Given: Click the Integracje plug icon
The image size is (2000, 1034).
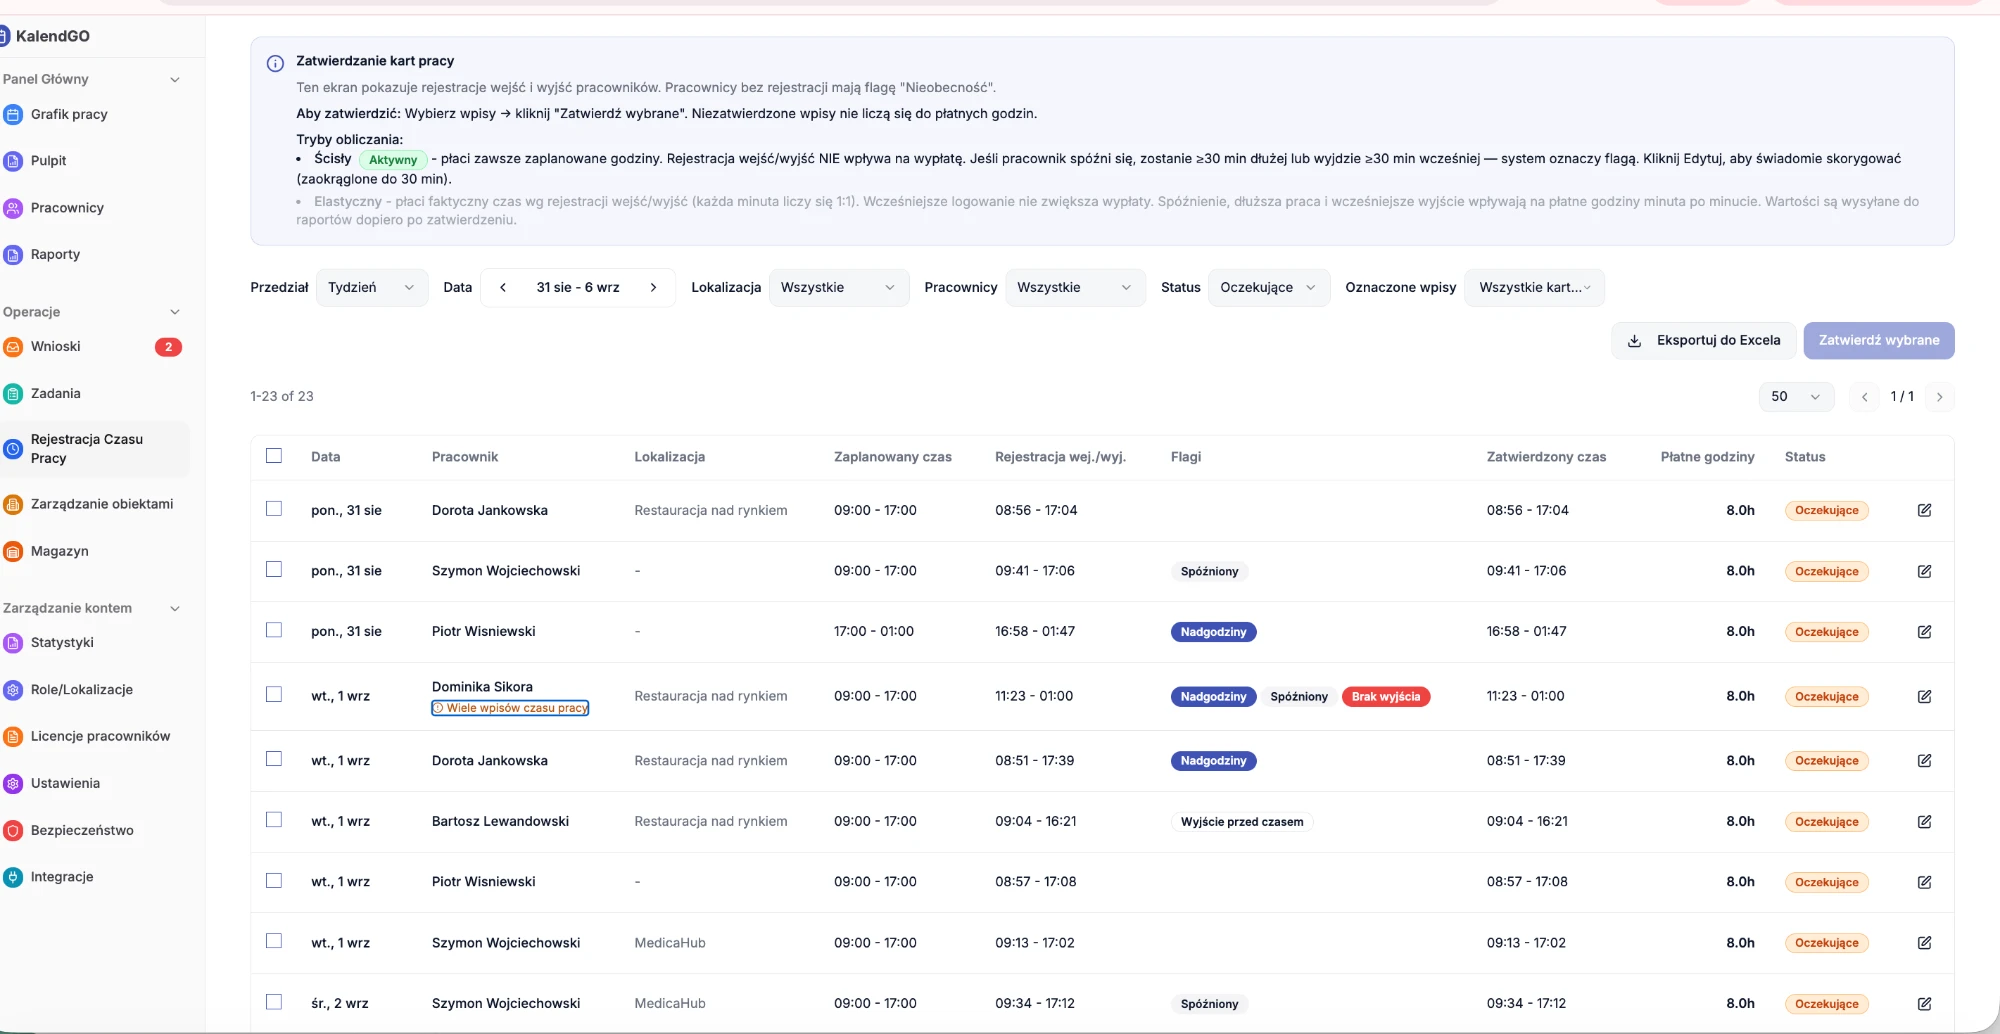Looking at the screenshot, I should pyautogui.click(x=13, y=877).
